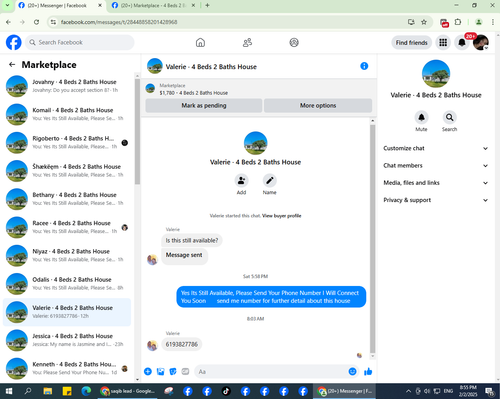
Task: Click the Facebook logo icon
Action: [14, 42]
